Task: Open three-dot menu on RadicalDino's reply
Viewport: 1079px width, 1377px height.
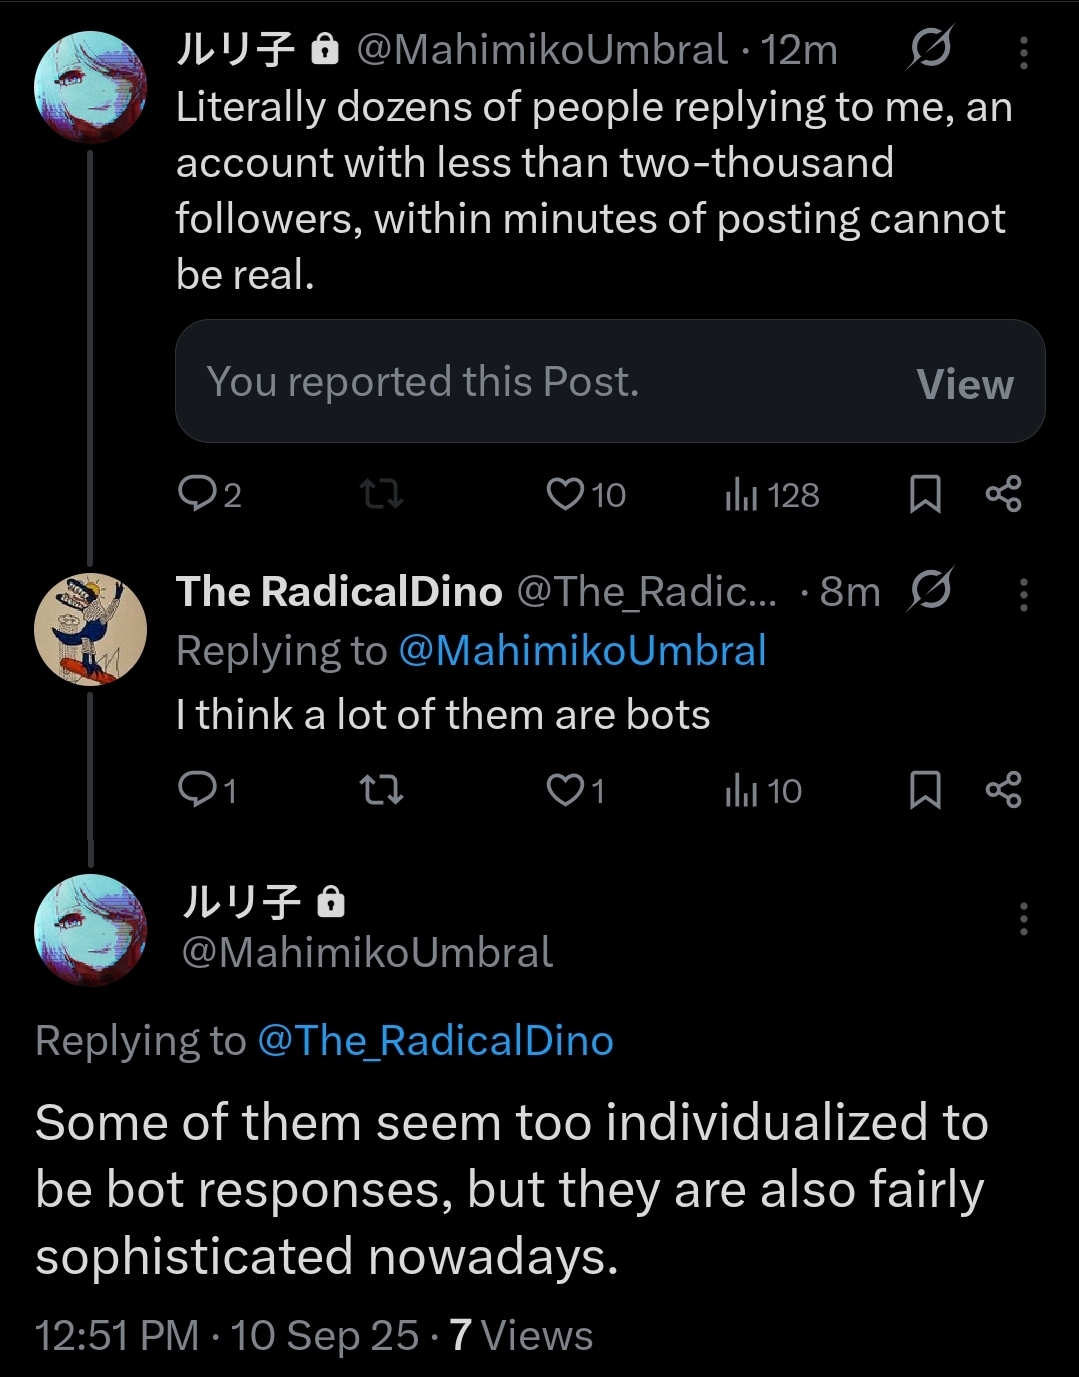Action: tap(1023, 595)
